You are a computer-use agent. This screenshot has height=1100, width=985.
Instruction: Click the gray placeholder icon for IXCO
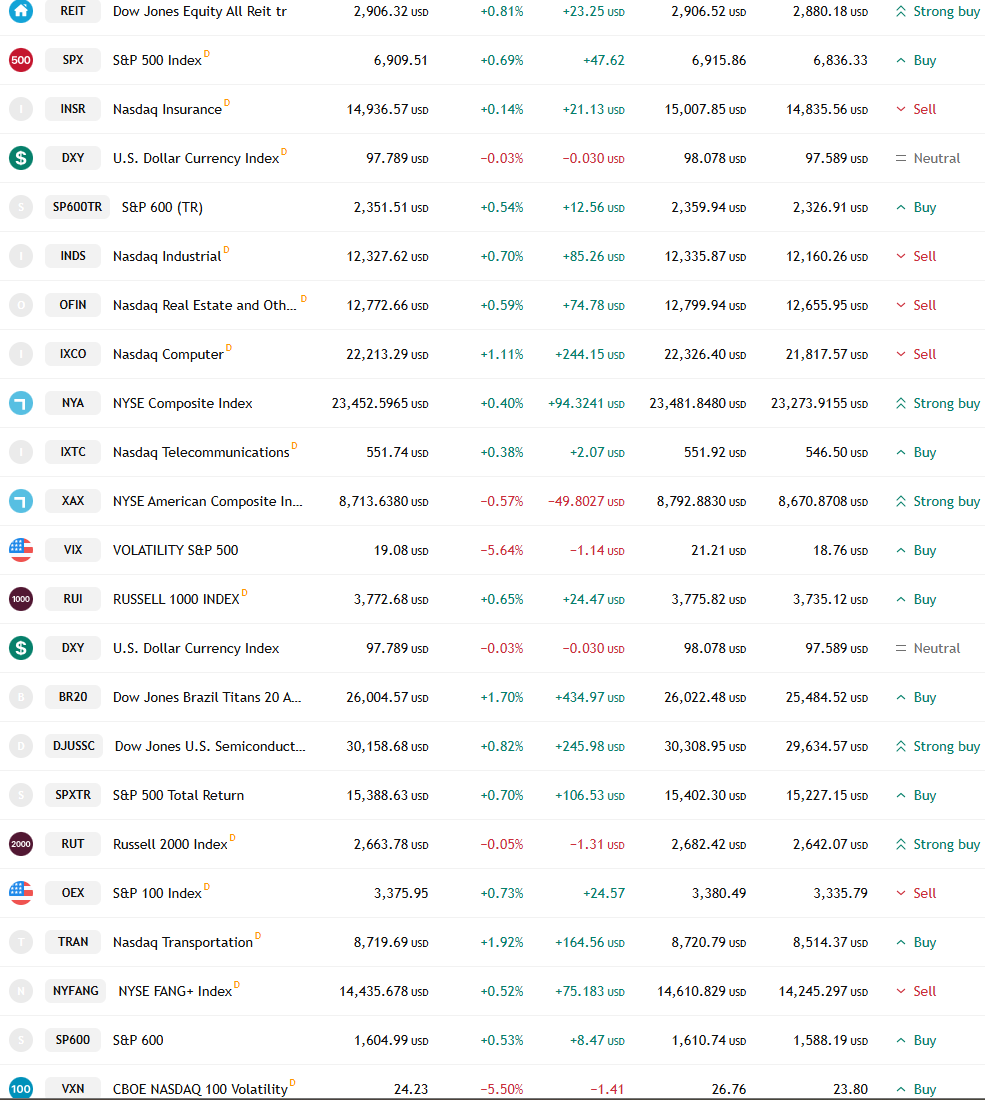[21, 354]
